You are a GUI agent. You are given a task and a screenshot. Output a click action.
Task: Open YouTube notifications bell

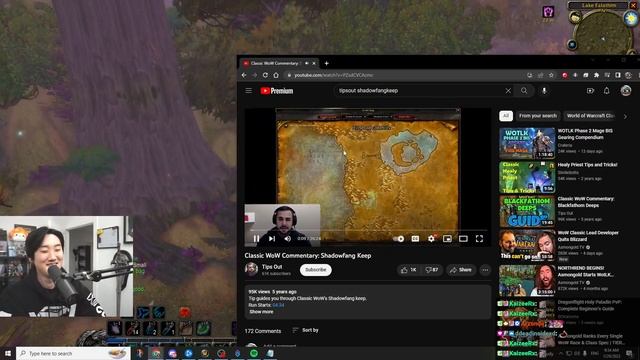pyautogui.click(x=607, y=91)
